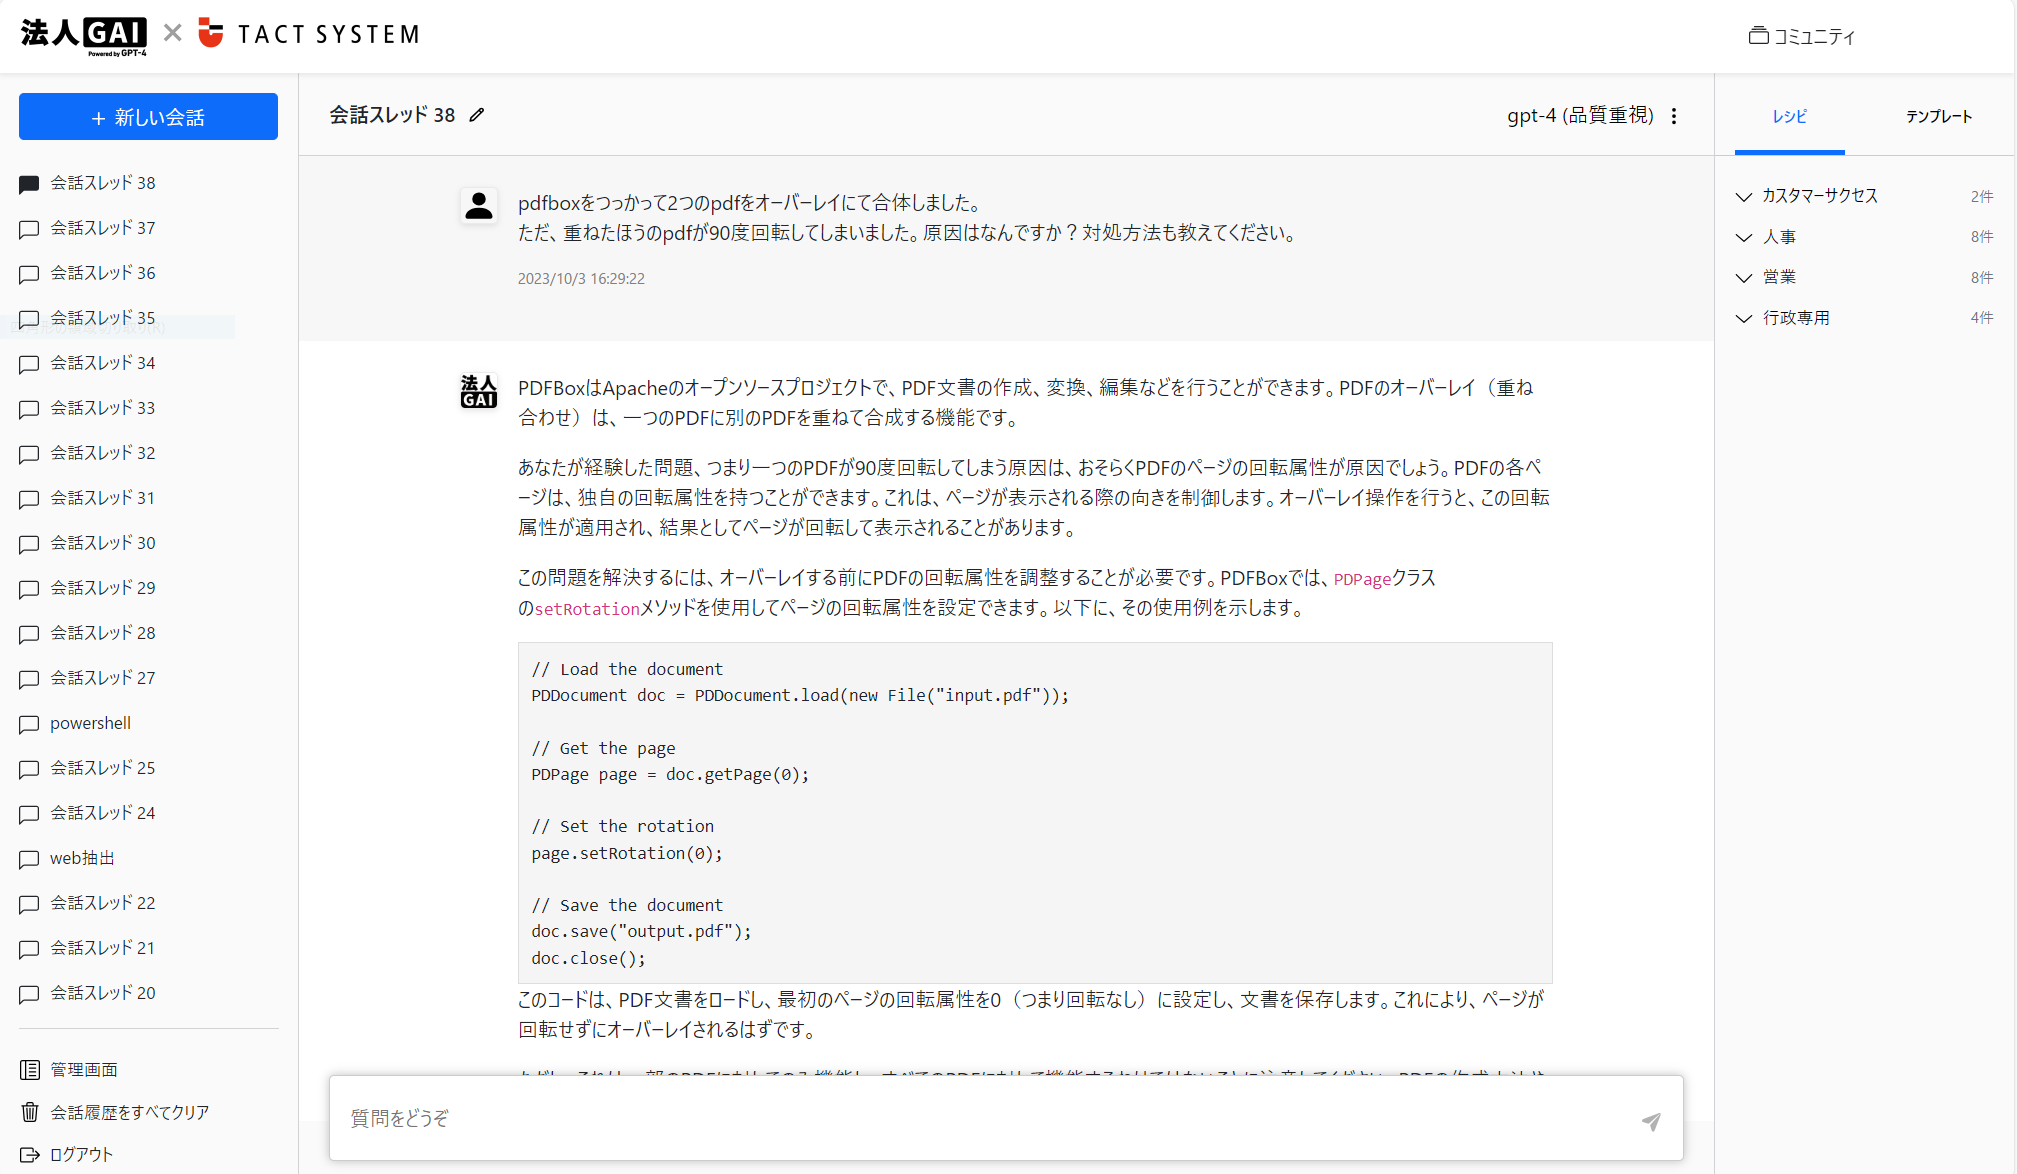The height and width of the screenshot is (1174, 2017).
Task: Click chat bubble icon of web抽出 thread
Action: (x=29, y=859)
